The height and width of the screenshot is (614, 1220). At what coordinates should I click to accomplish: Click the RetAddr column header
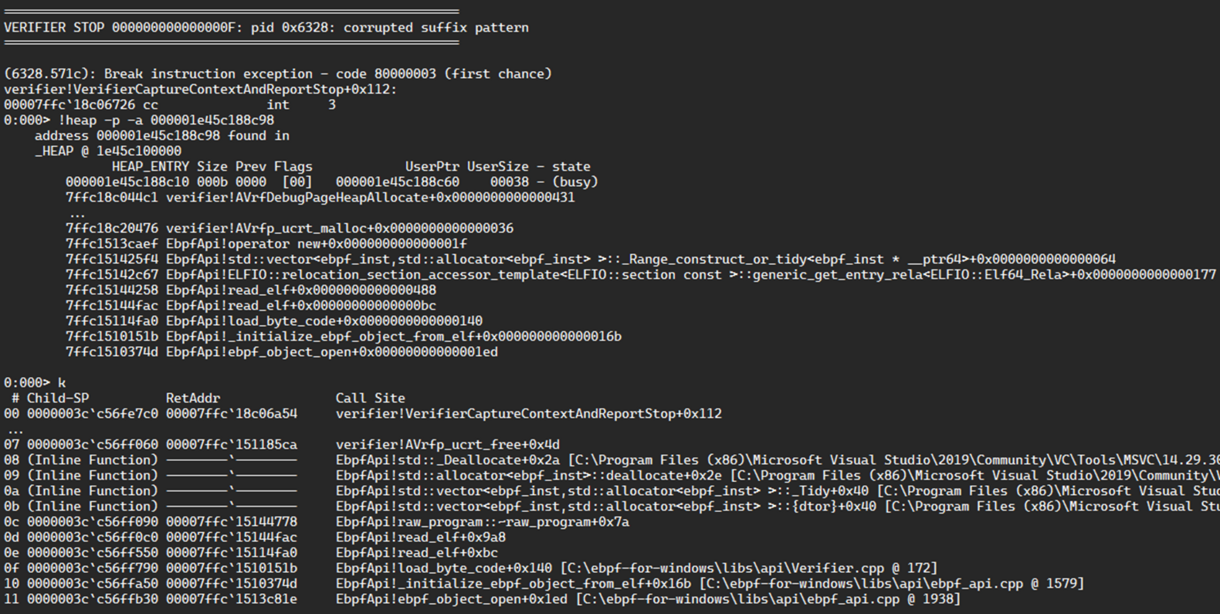[x=193, y=398]
